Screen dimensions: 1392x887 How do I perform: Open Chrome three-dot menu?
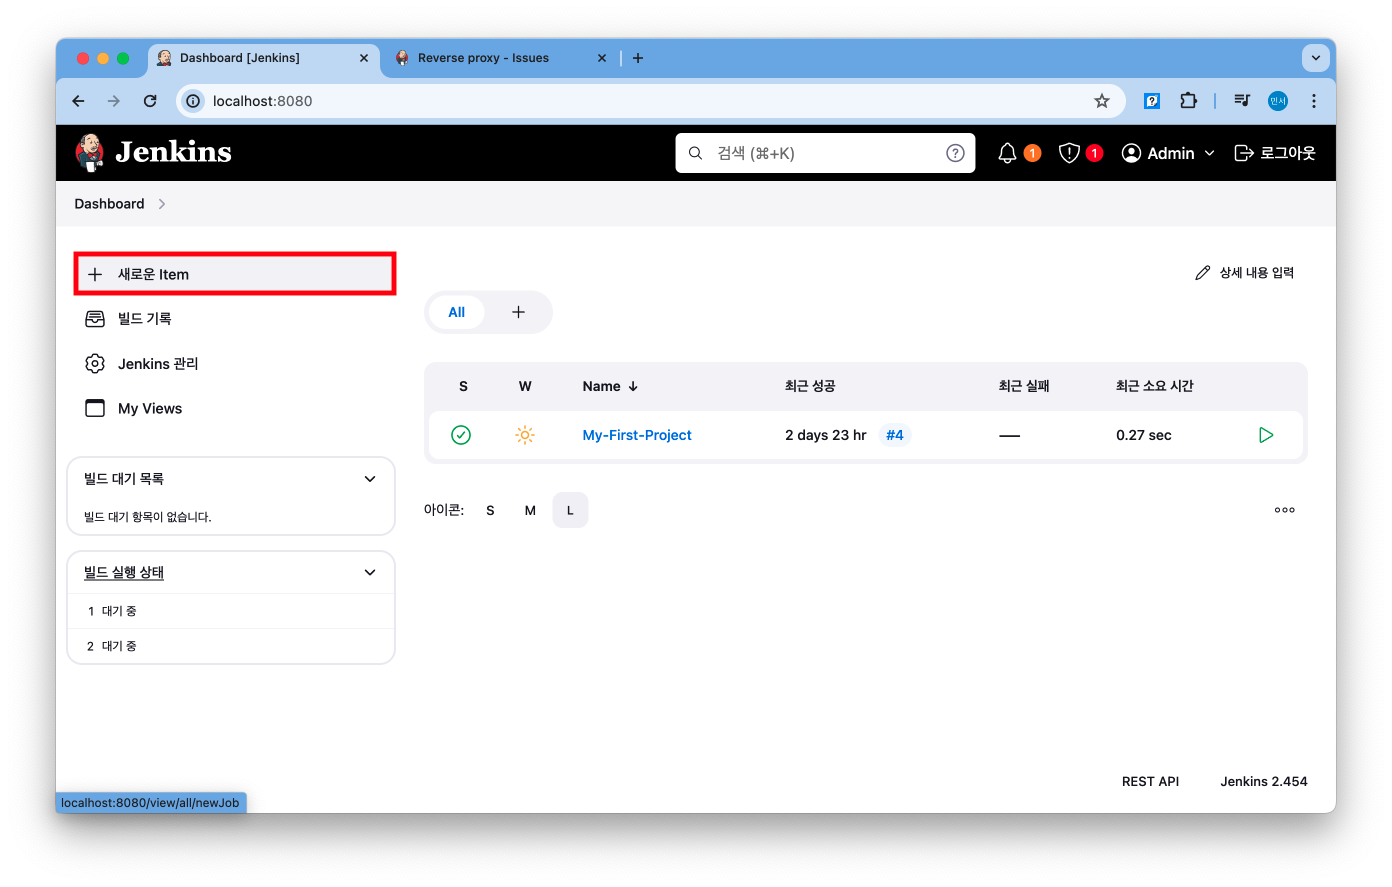[x=1314, y=101]
